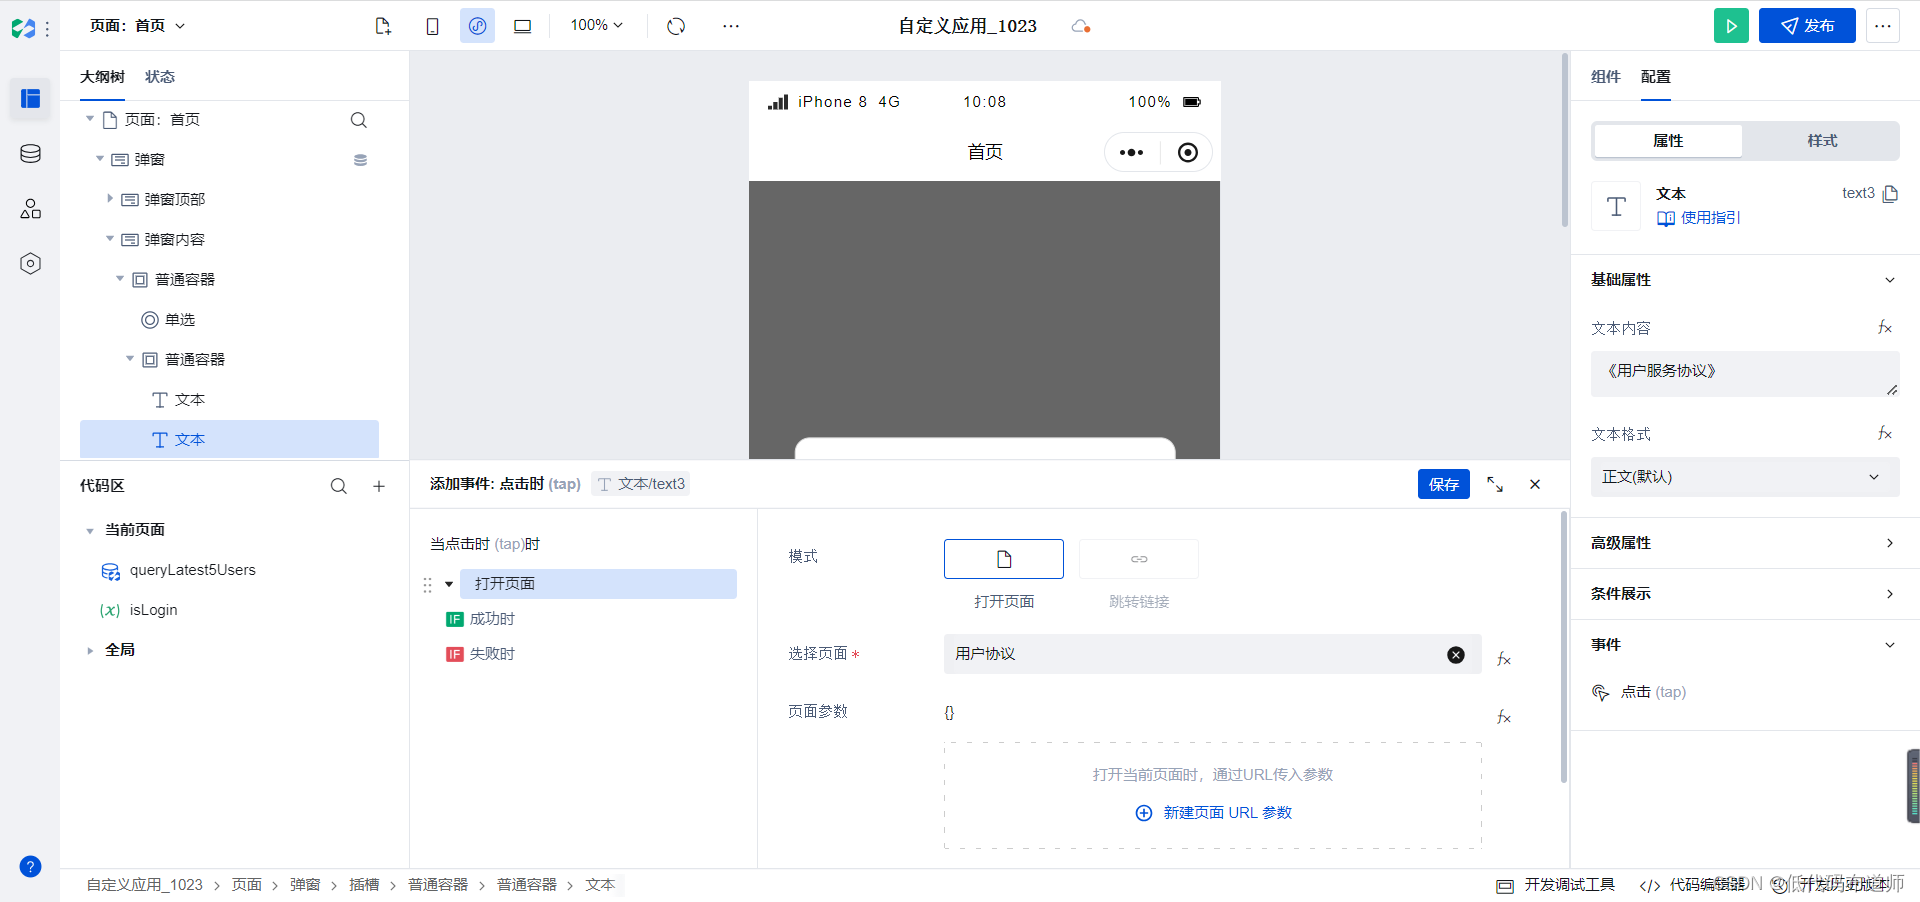Search in the 代码区 panel
Image resolution: width=1920 pixels, height=902 pixels.
[x=339, y=486]
